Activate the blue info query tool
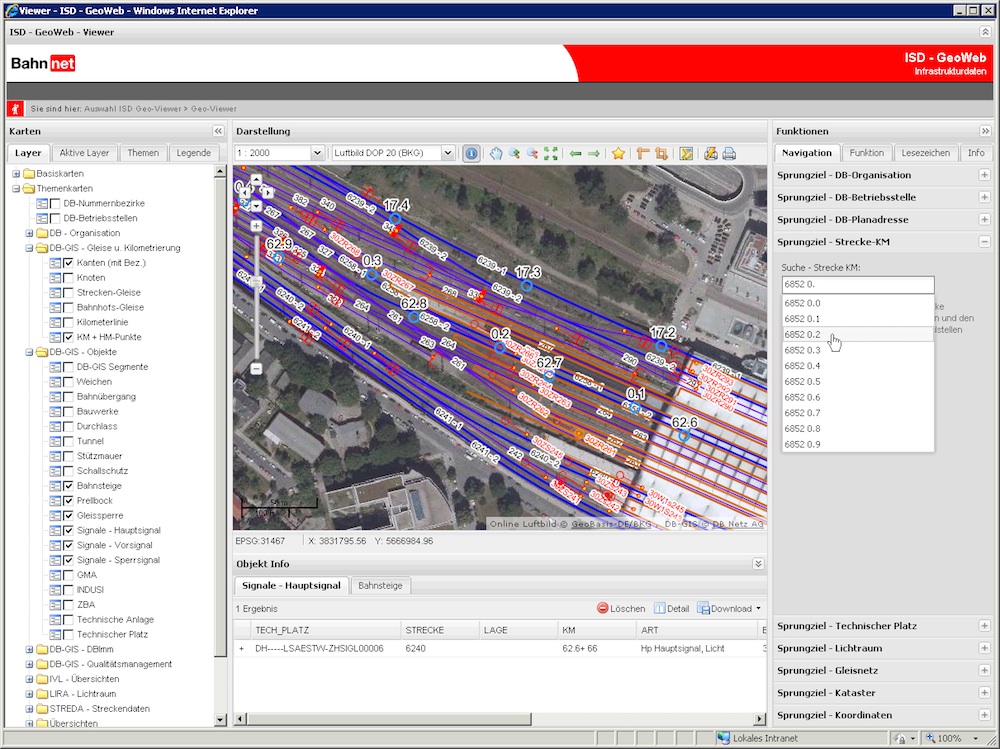The image size is (1000, 749). [470, 153]
